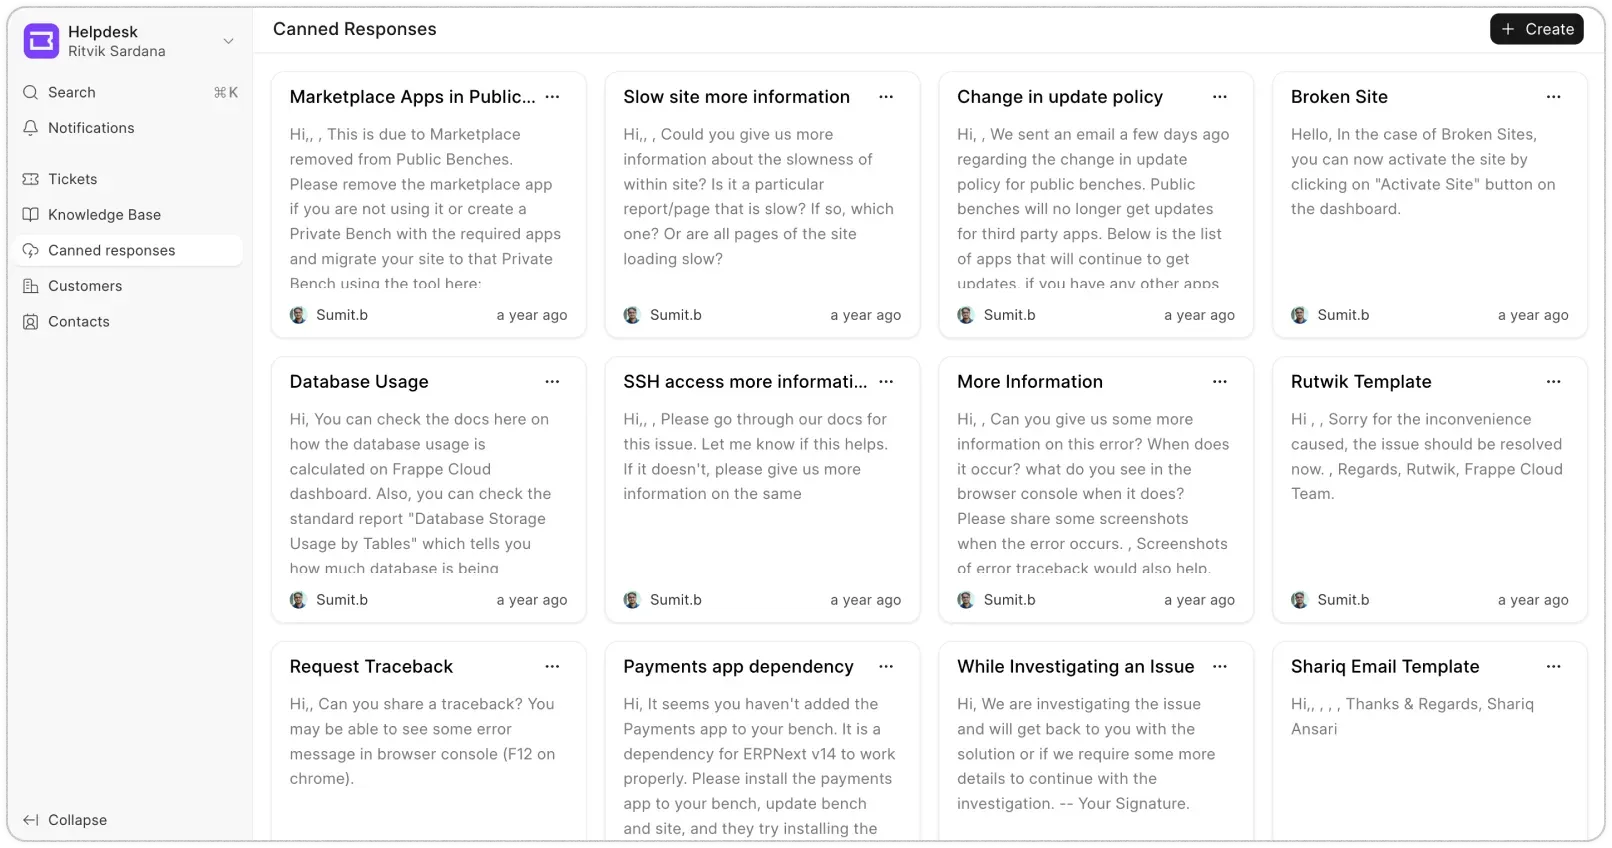Open Customers via its building icon

(x=29, y=286)
